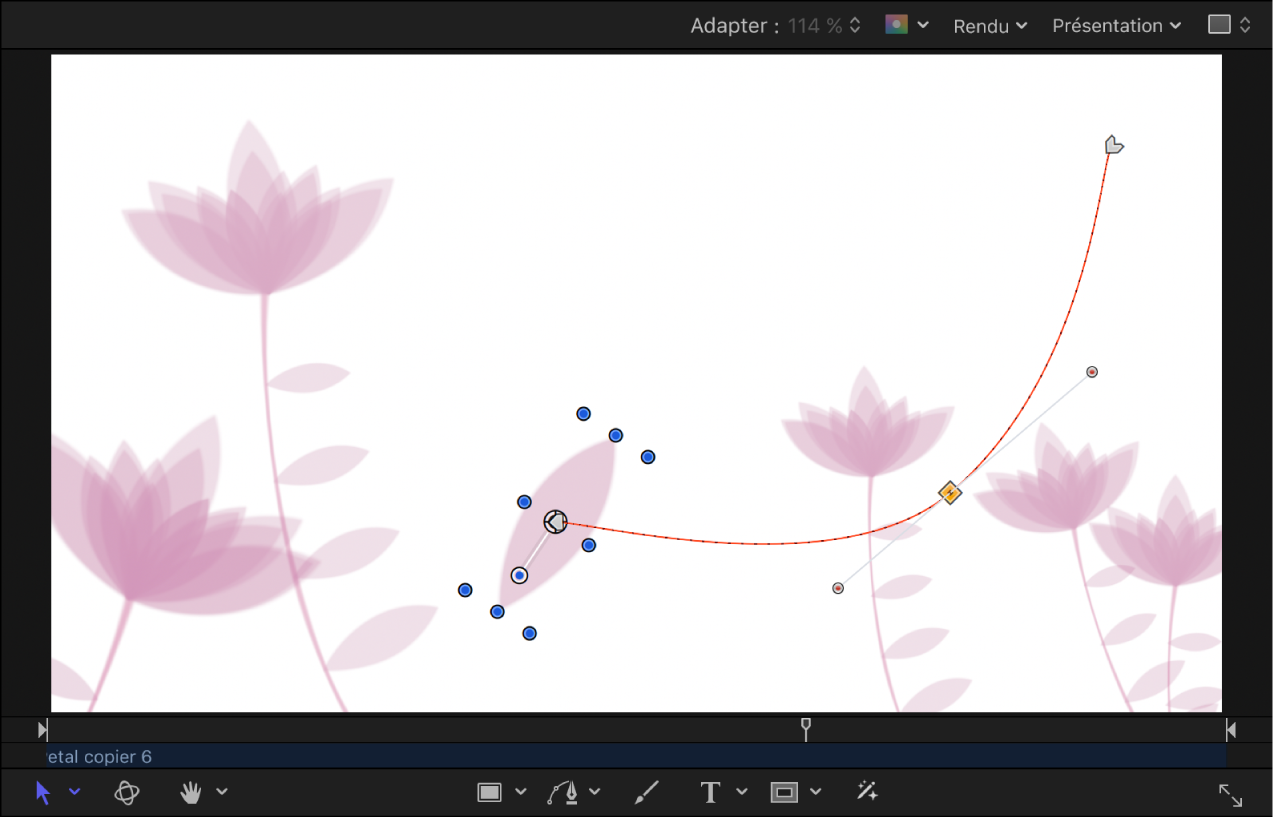Screen dimensions: 1274x817
Task: Click the fullscreen expand arrows button
Action: point(1230,793)
